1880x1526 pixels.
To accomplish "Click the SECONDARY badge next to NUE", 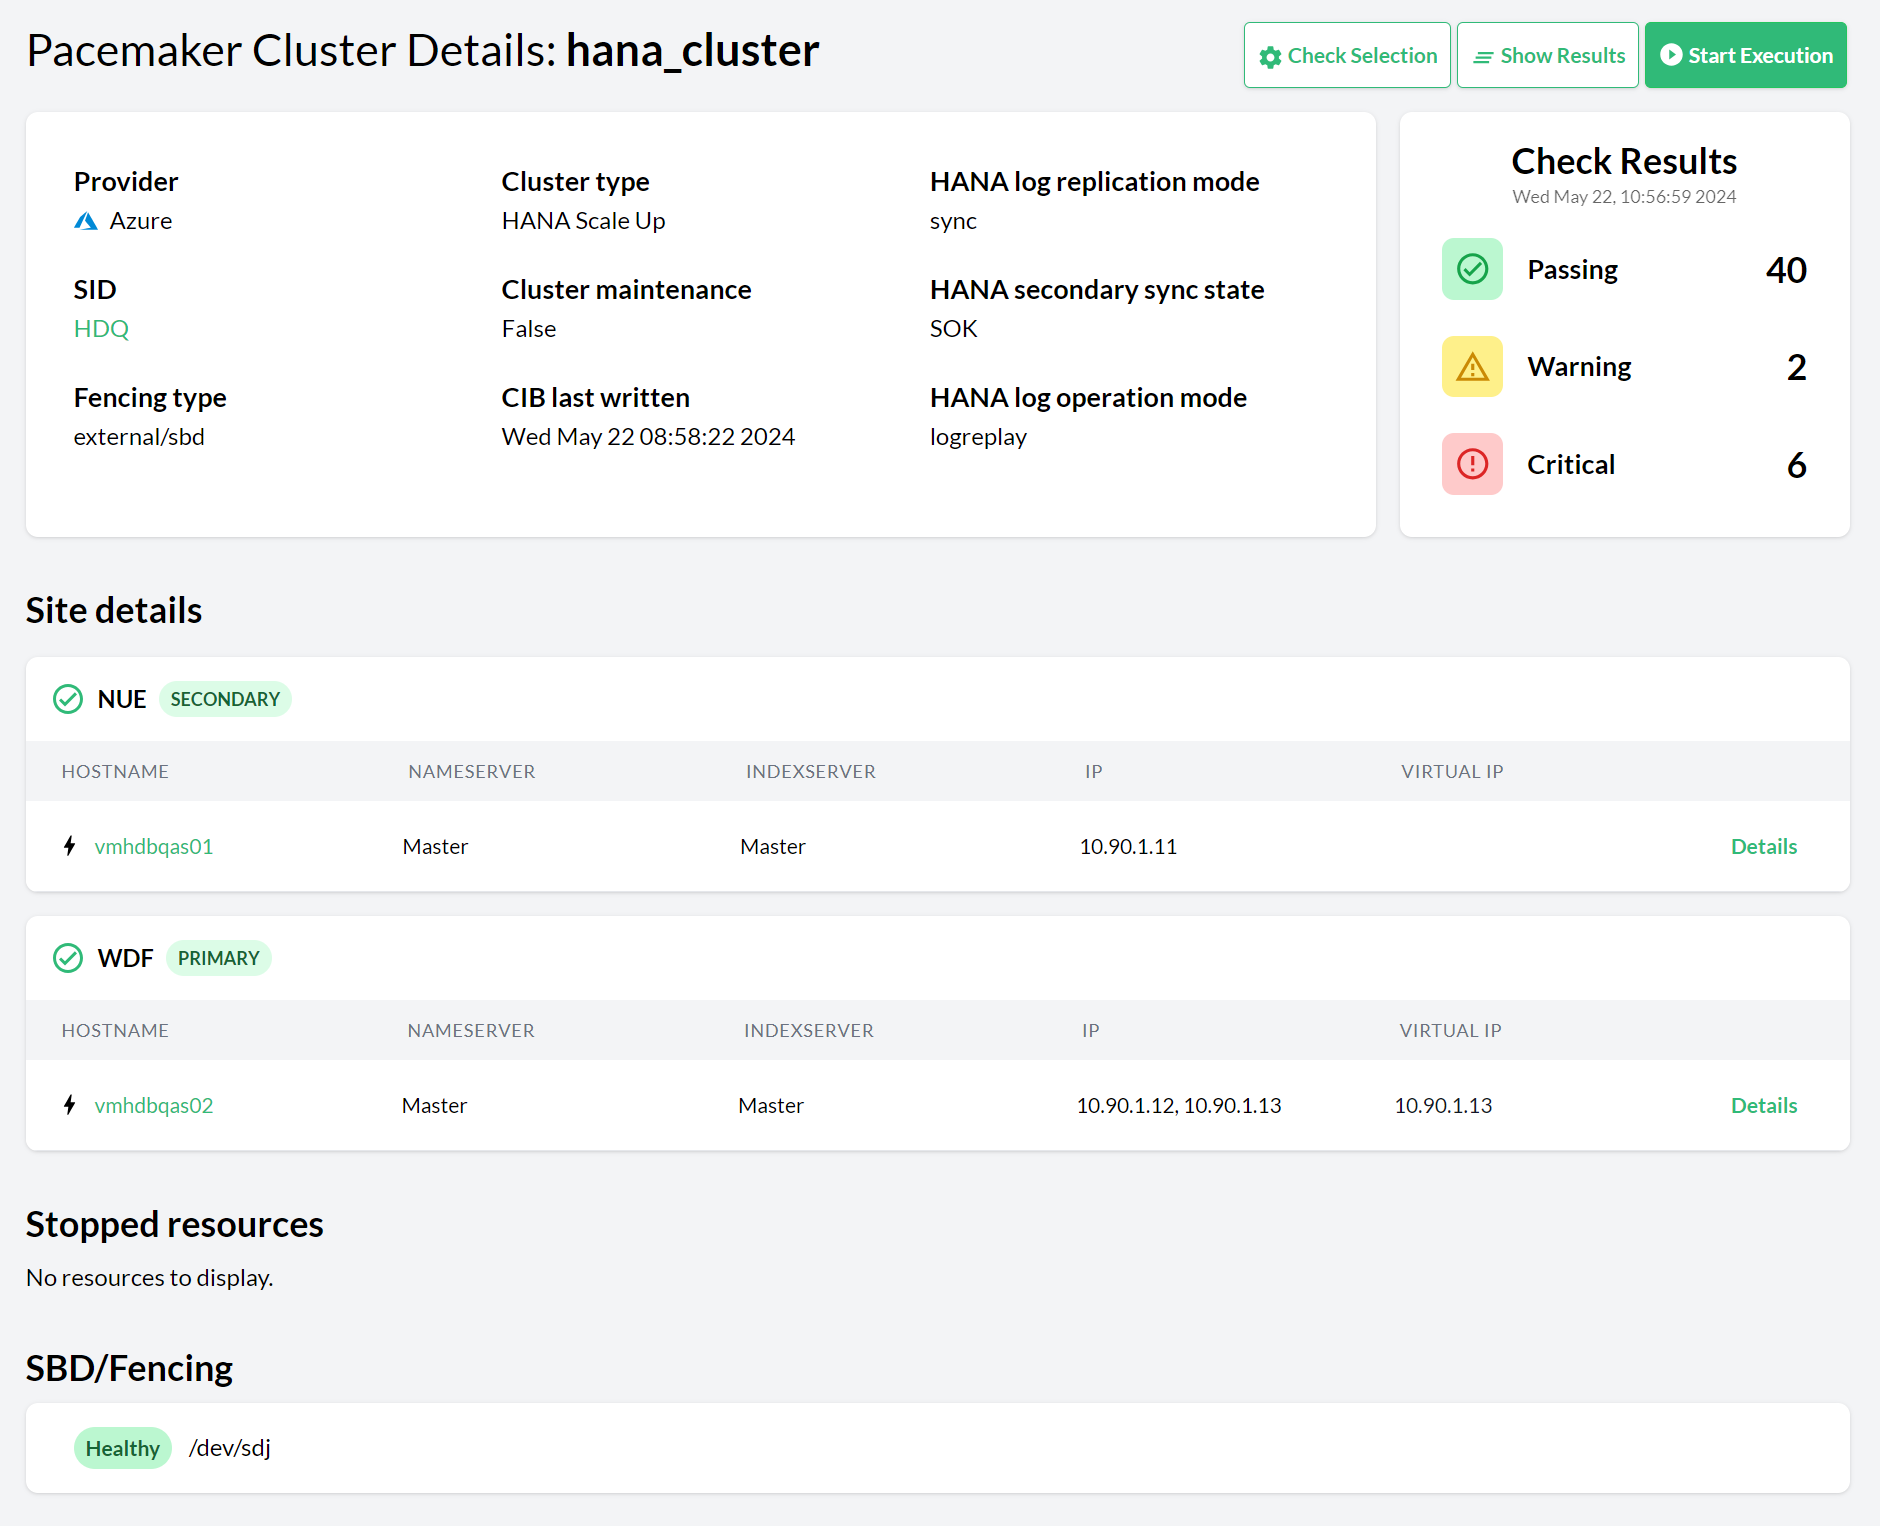I will [225, 699].
